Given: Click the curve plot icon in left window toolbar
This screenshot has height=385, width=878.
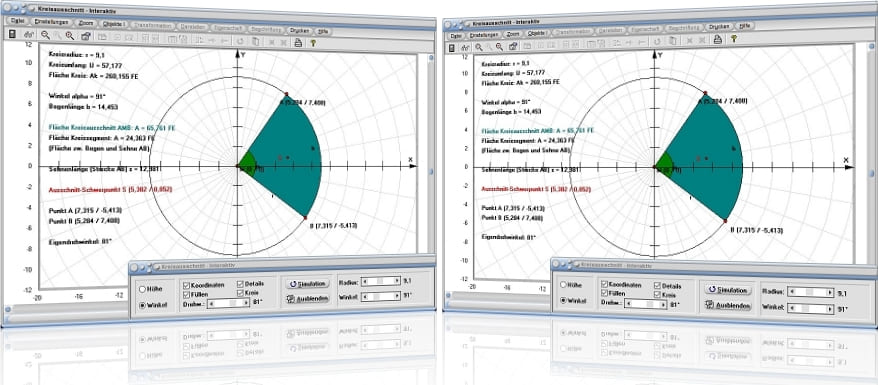Looking at the screenshot, I should click(x=29, y=35).
